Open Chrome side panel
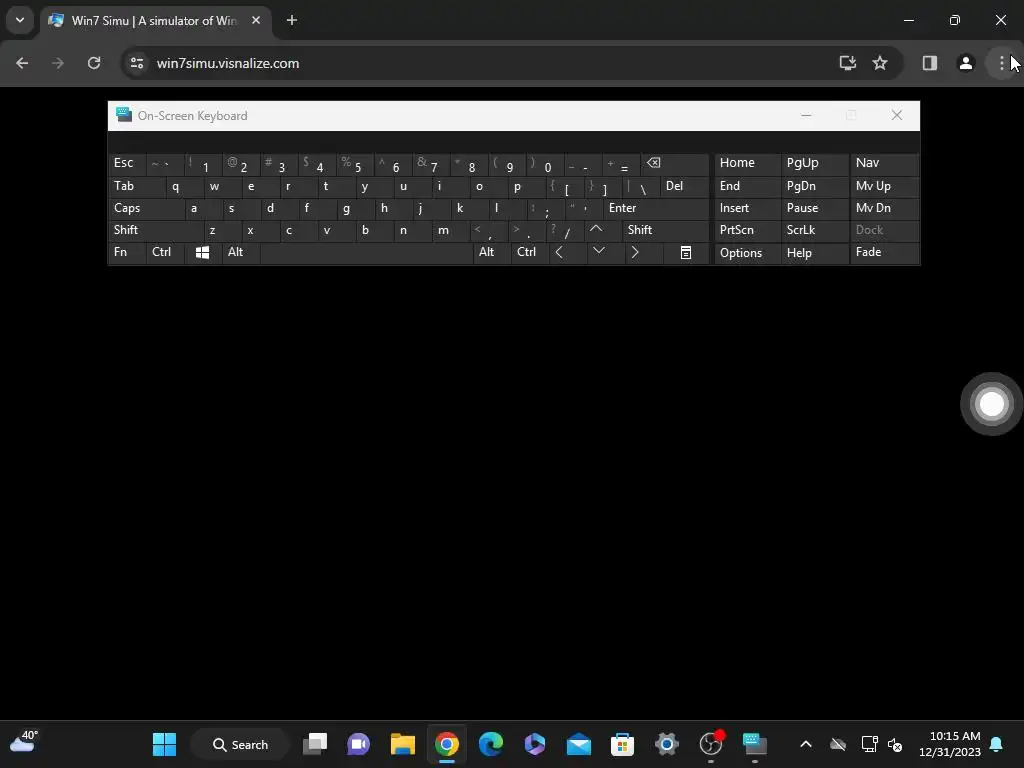The image size is (1024, 768). (929, 63)
